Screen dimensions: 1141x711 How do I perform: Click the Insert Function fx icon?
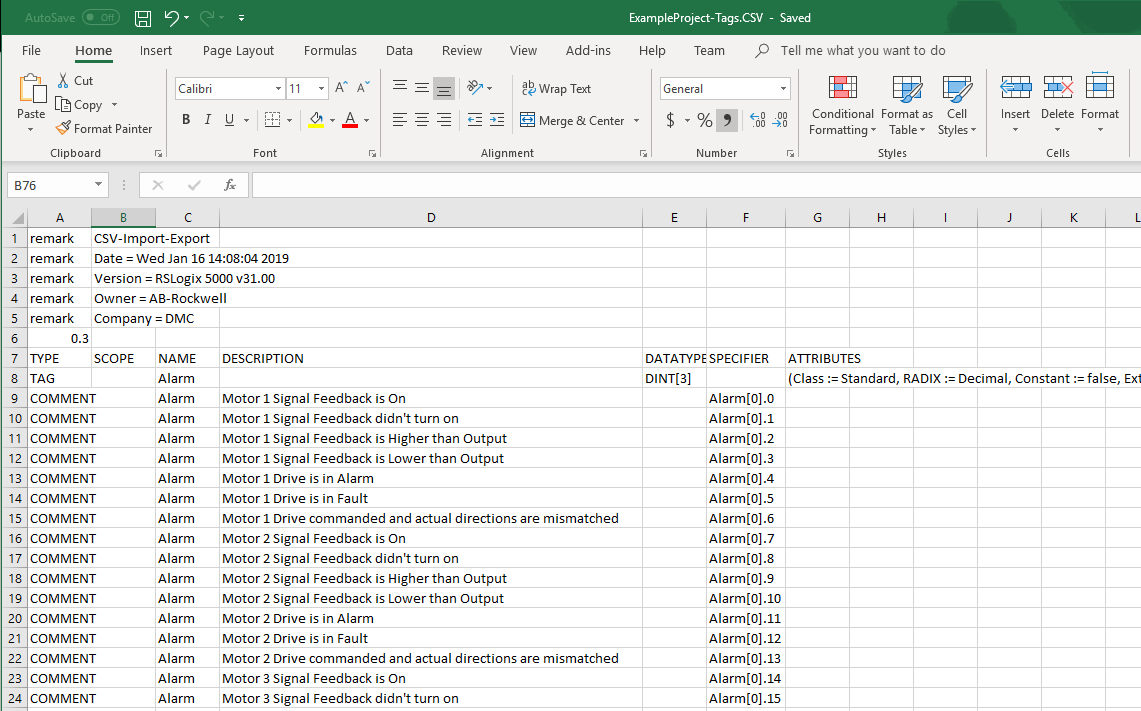pyautogui.click(x=230, y=186)
